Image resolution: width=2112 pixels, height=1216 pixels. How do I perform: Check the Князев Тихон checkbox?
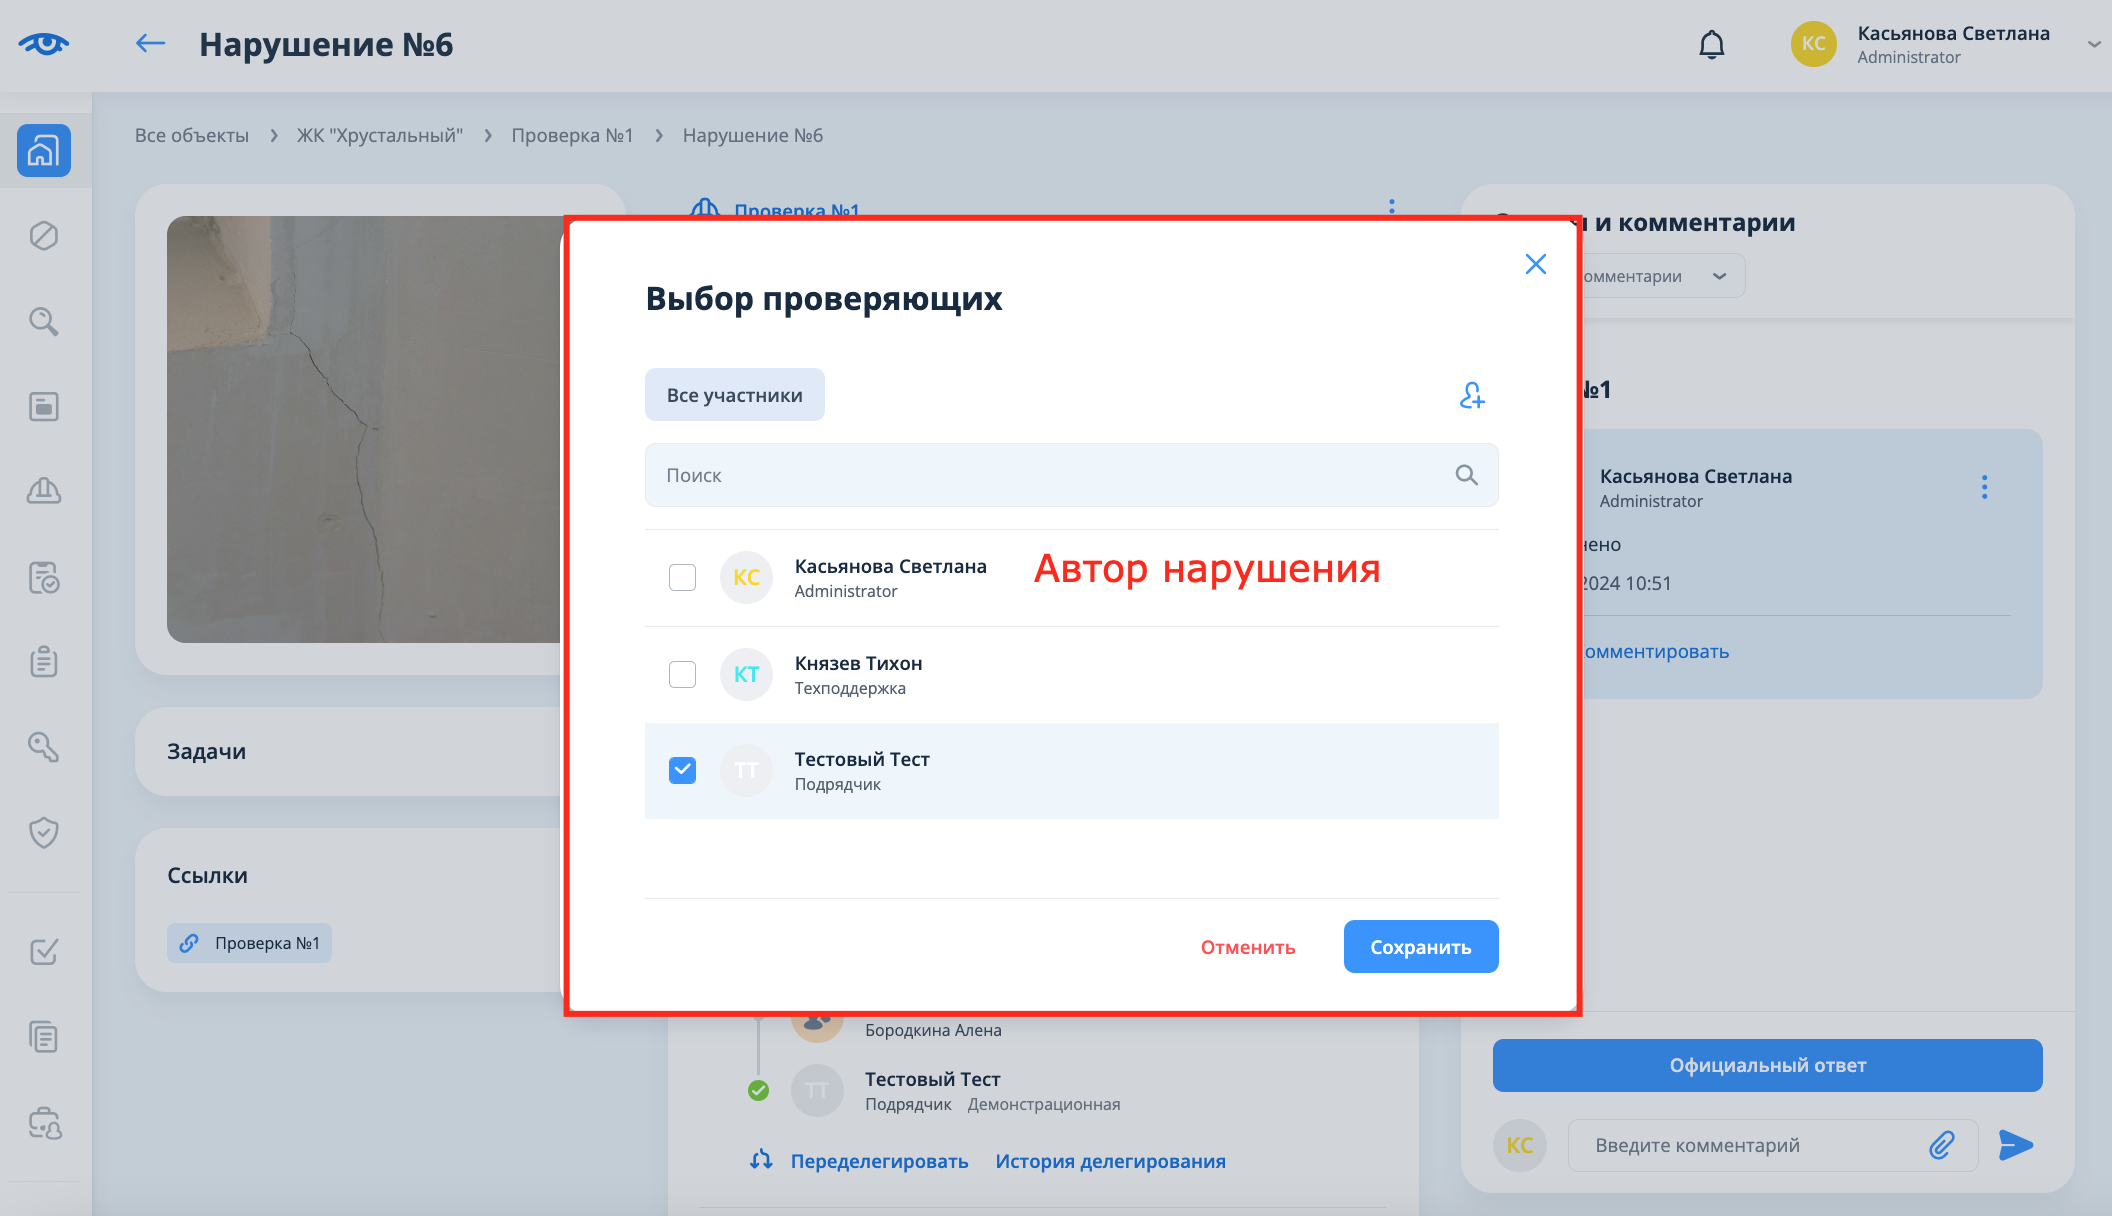(x=682, y=674)
